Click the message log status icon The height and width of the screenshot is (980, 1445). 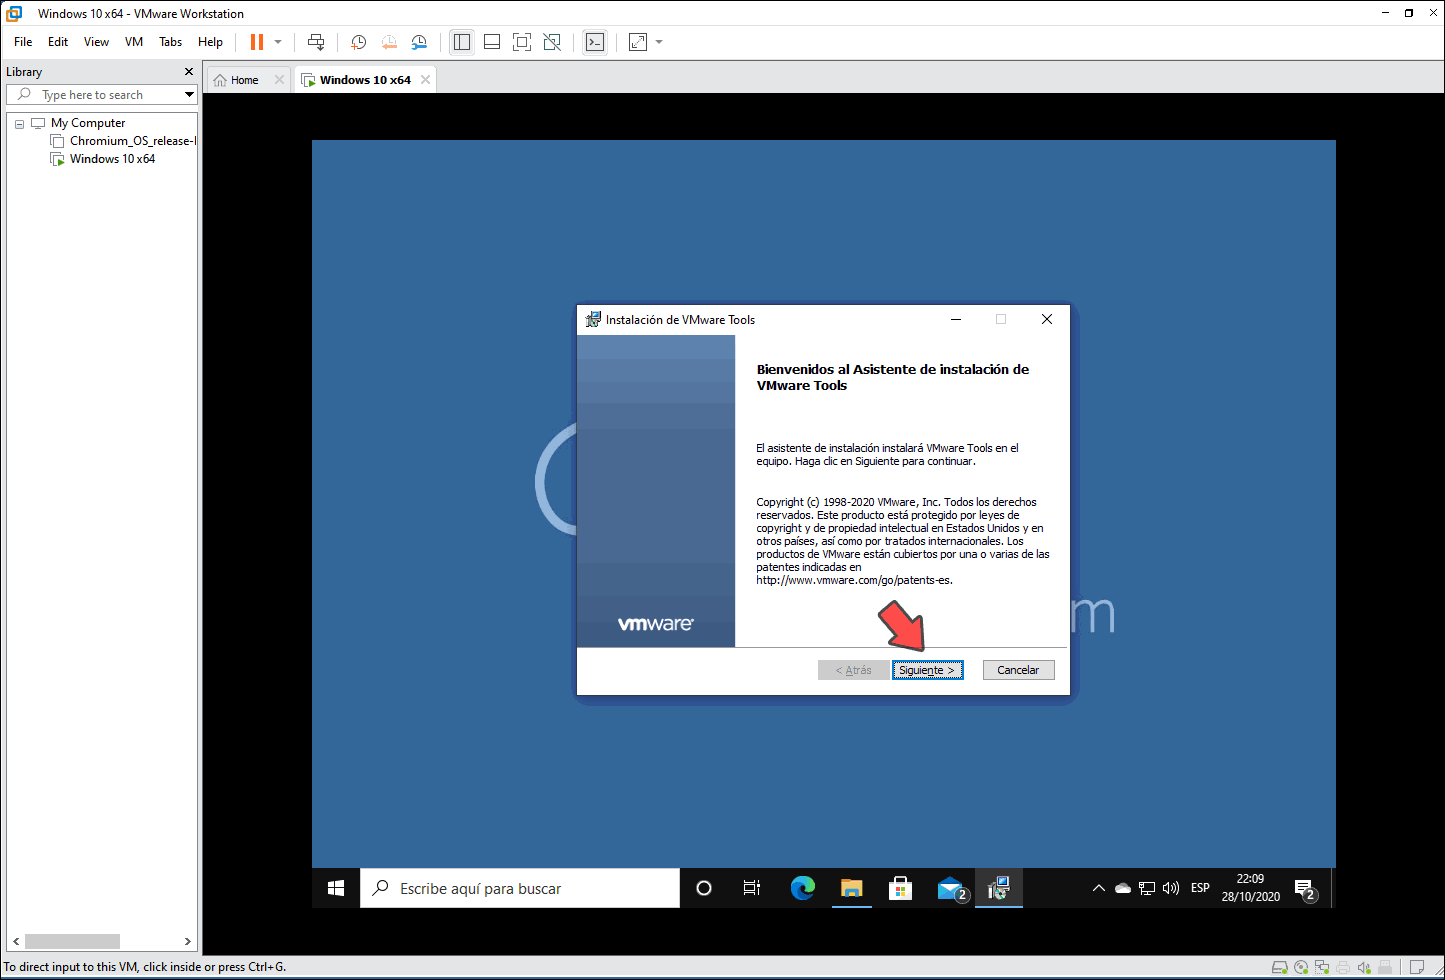coord(1417,967)
